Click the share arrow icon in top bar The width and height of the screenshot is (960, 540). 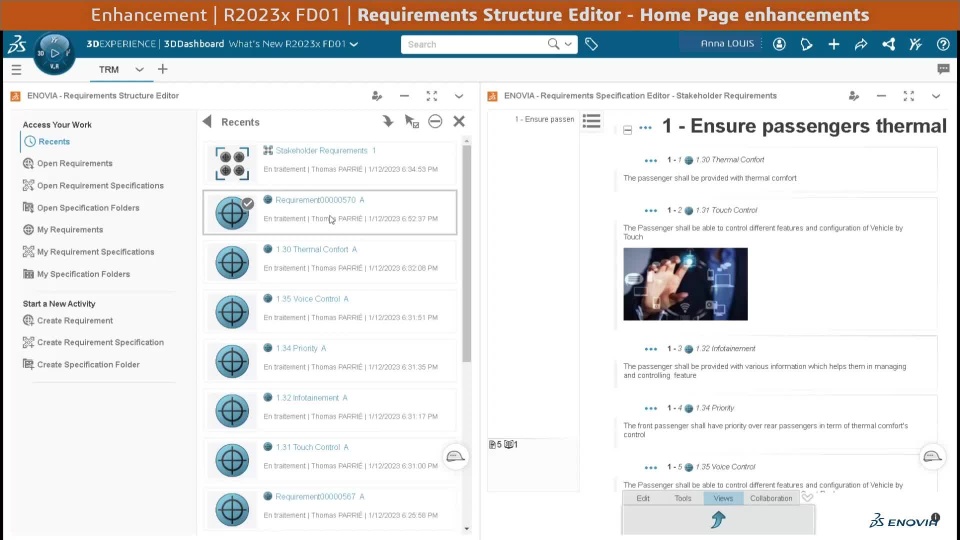[861, 44]
